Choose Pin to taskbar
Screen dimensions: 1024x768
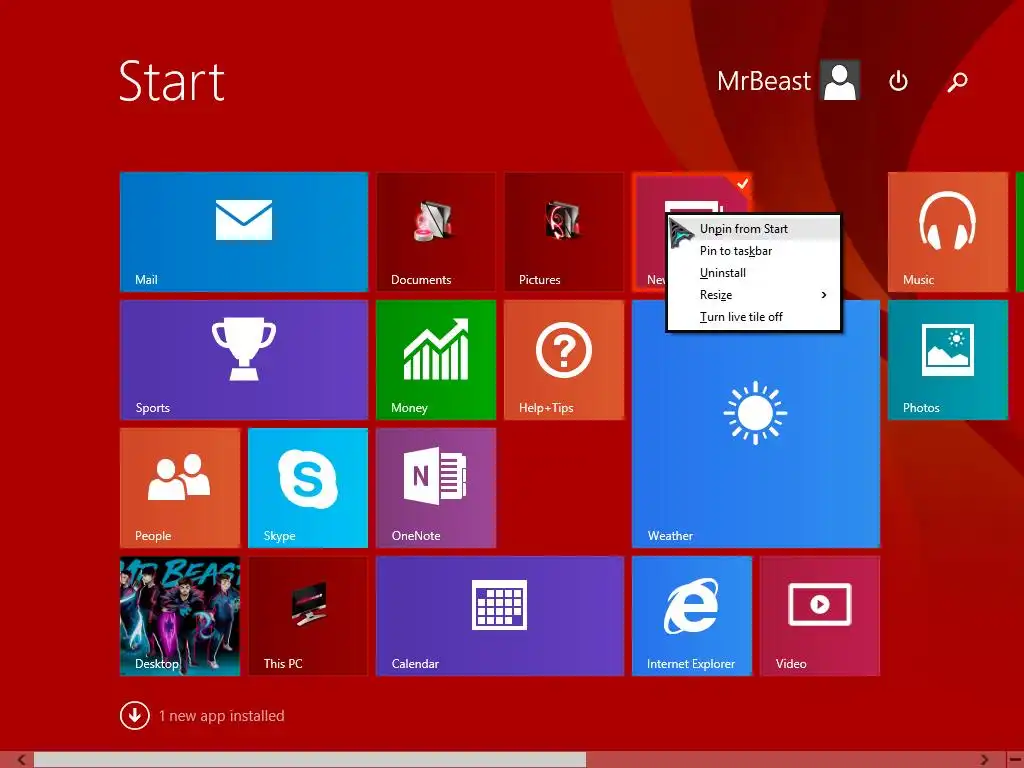click(754, 251)
